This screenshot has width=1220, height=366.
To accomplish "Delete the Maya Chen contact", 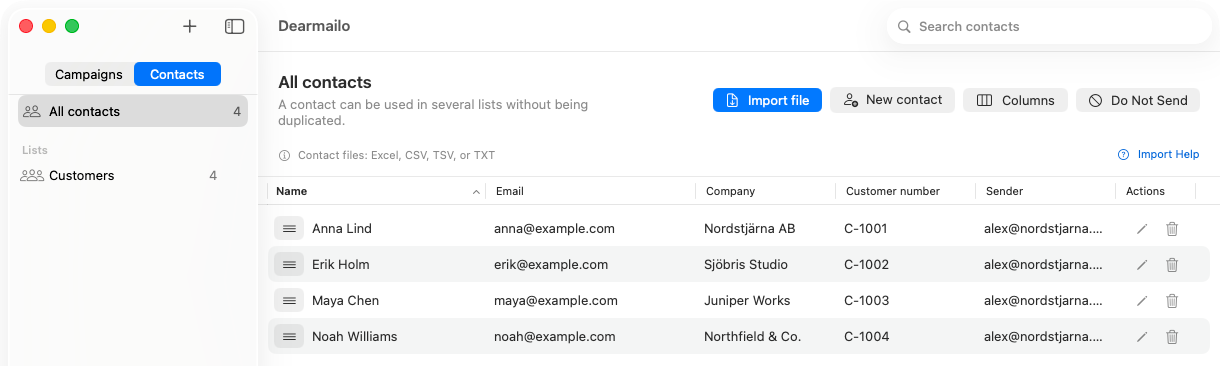I will pyautogui.click(x=1172, y=300).
